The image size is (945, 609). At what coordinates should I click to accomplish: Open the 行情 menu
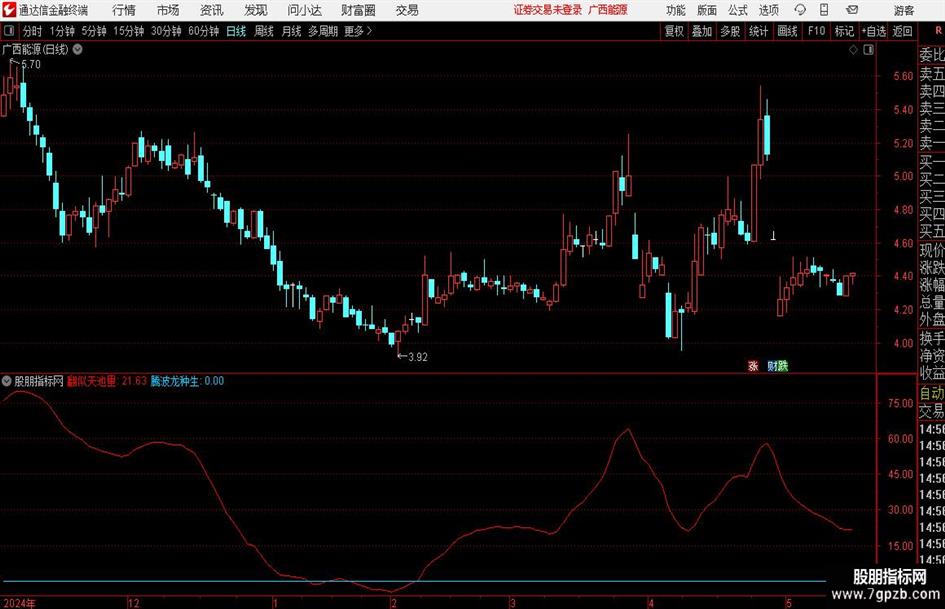pos(124,10)
